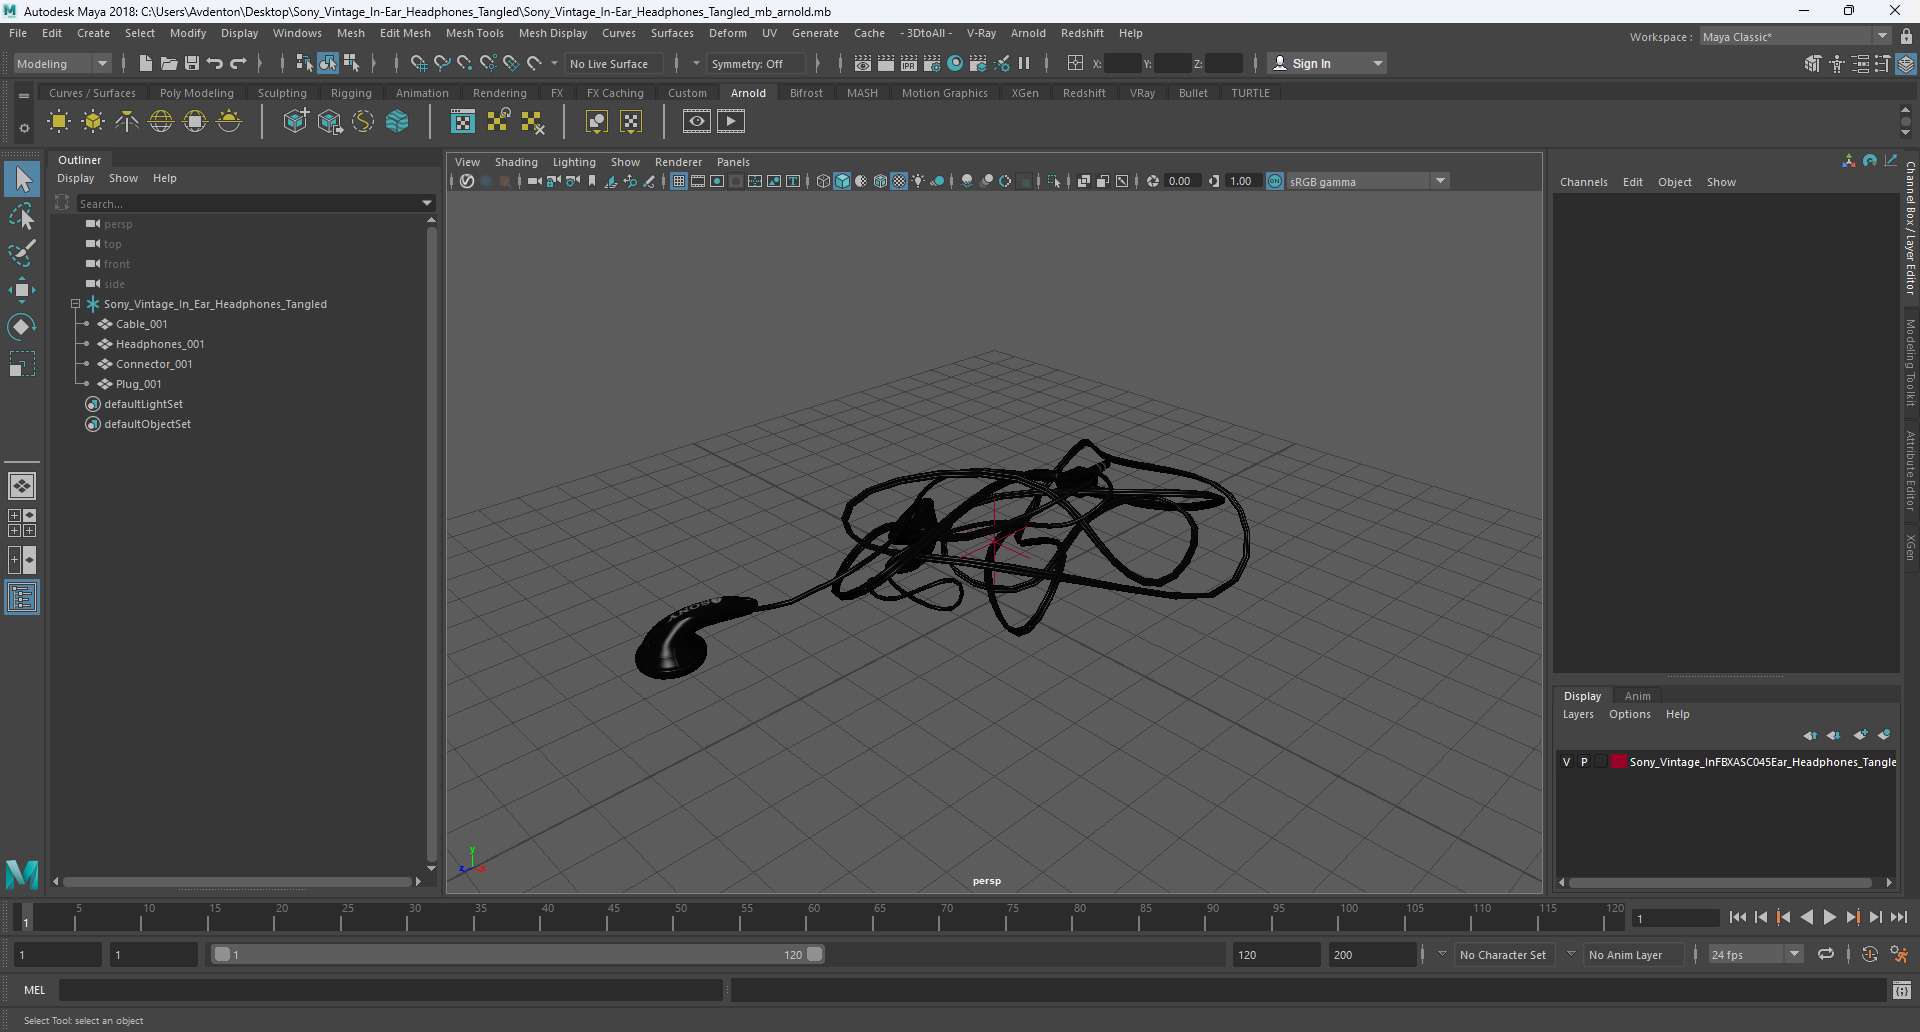Click the red layer color swatch
The width and height of the screenshot is (1920, 1032).
point(1618,762)
